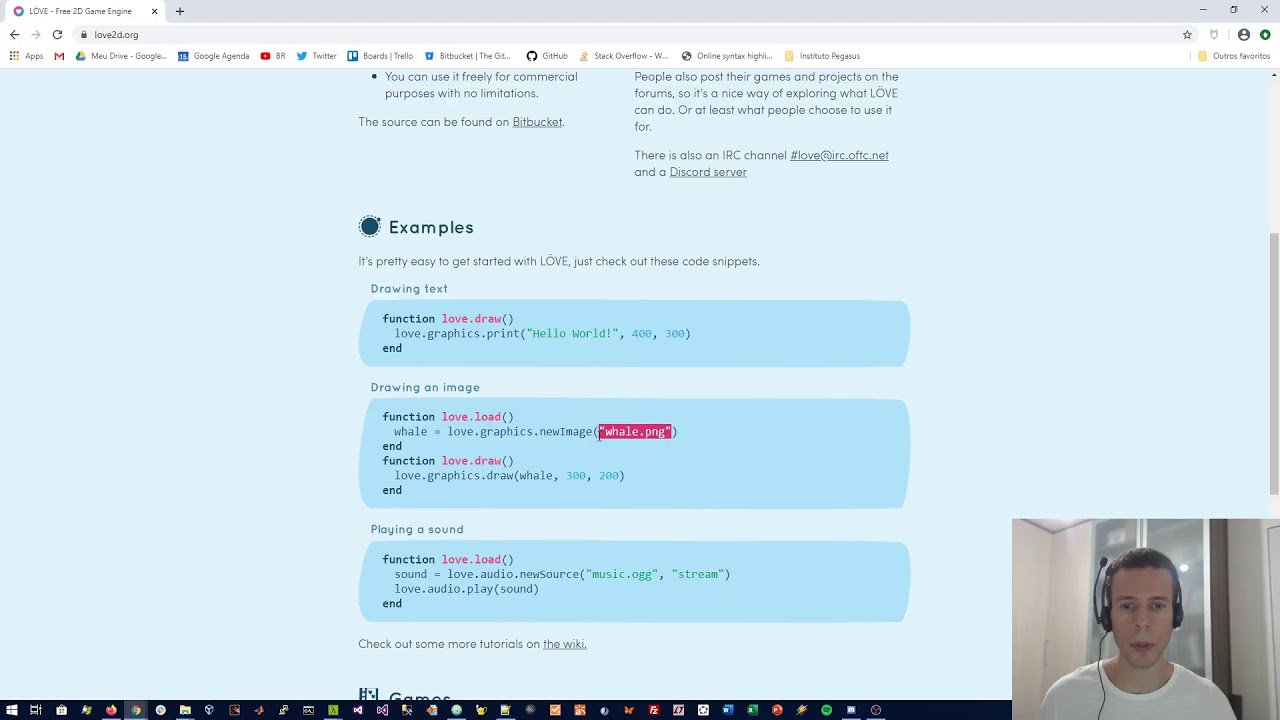1280x720 pixels.
Task: Expand the Instituto Pegasus bookmark folder
Action: coord(822,56)
